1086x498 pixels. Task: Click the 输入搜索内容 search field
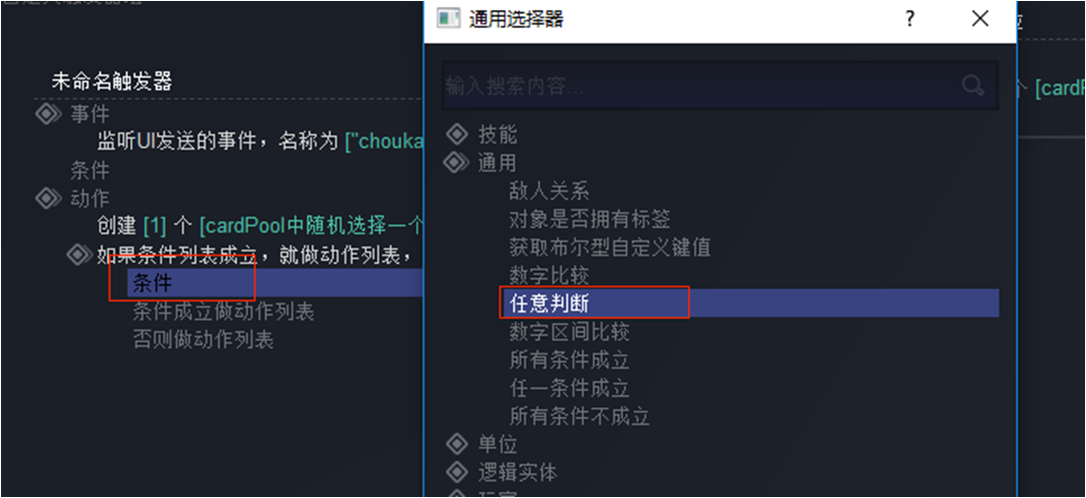point(720,86)
